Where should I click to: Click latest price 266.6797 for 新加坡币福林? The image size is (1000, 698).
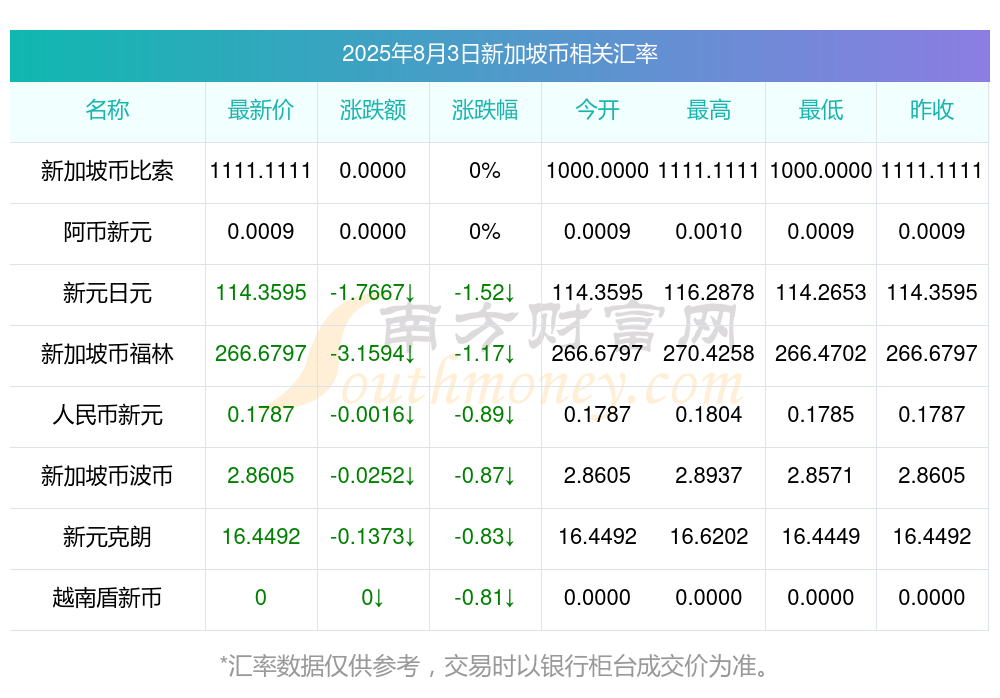pyautogui.click(x=261, y=353)
